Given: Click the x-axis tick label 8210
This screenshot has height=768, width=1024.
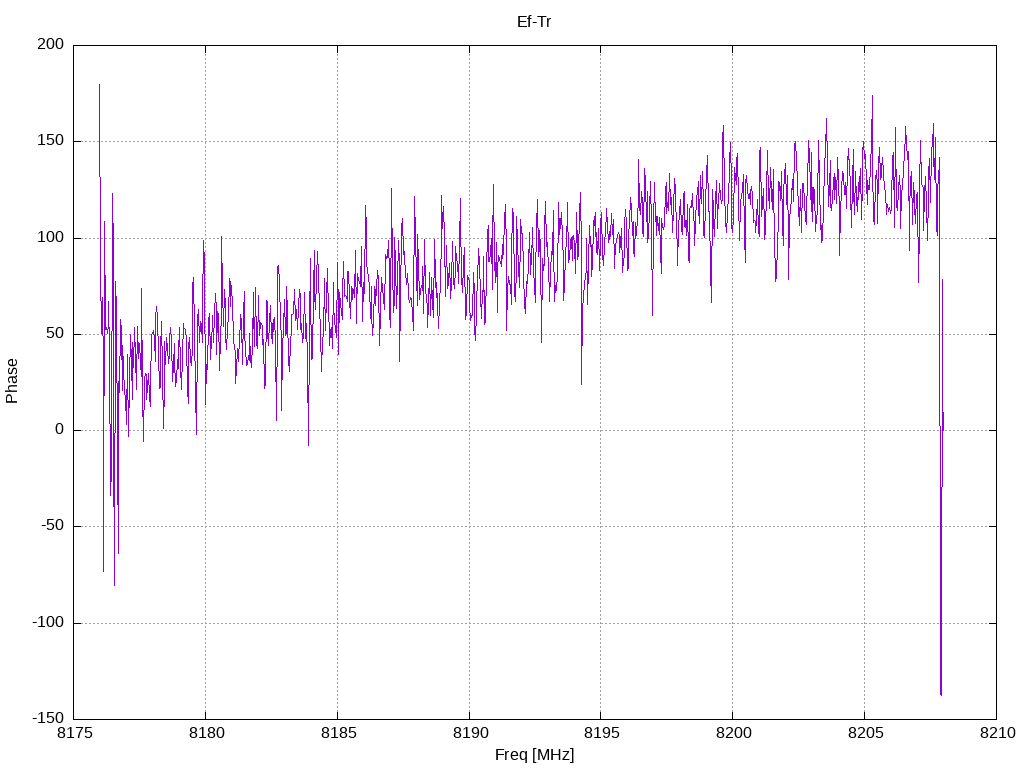Looking at the screenshot, I should 998,733.
